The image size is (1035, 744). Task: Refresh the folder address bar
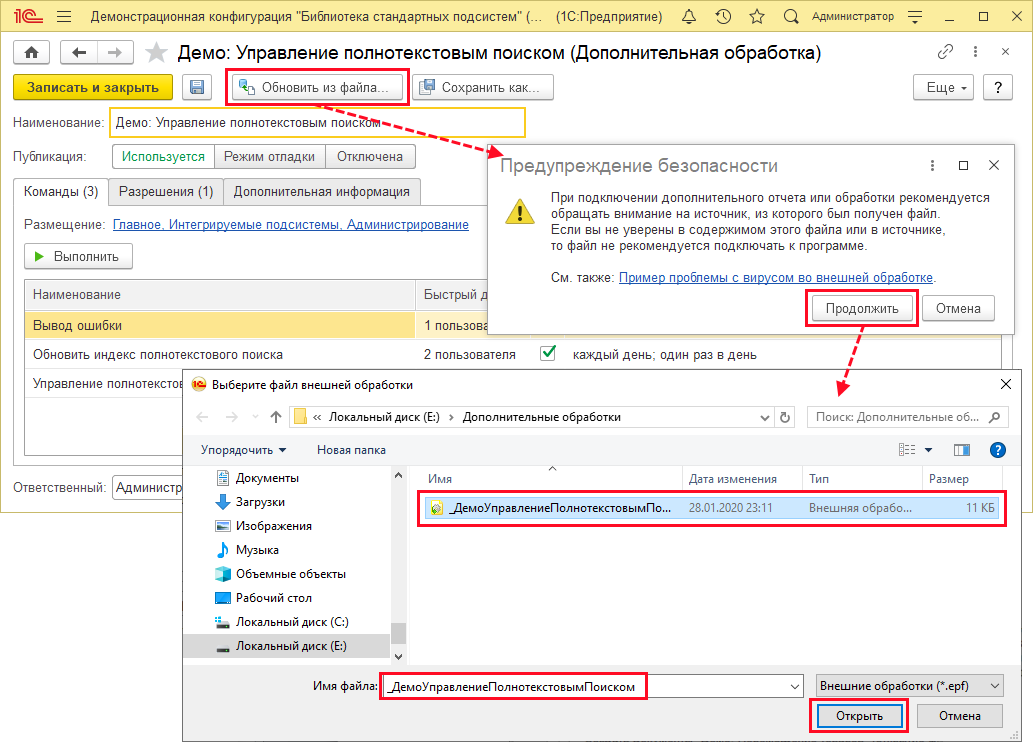[785, 417]
